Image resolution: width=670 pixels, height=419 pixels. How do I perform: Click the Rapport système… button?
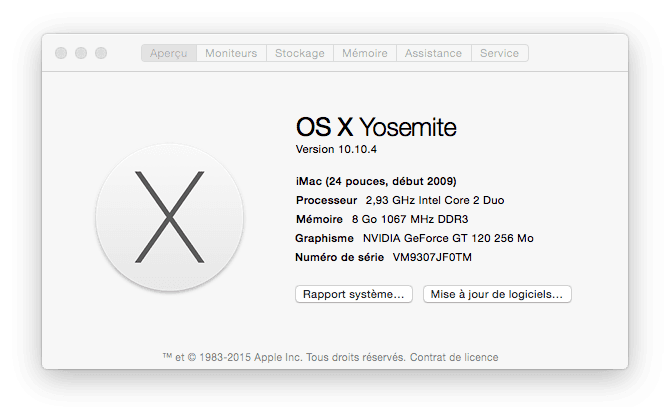point(354,294)
